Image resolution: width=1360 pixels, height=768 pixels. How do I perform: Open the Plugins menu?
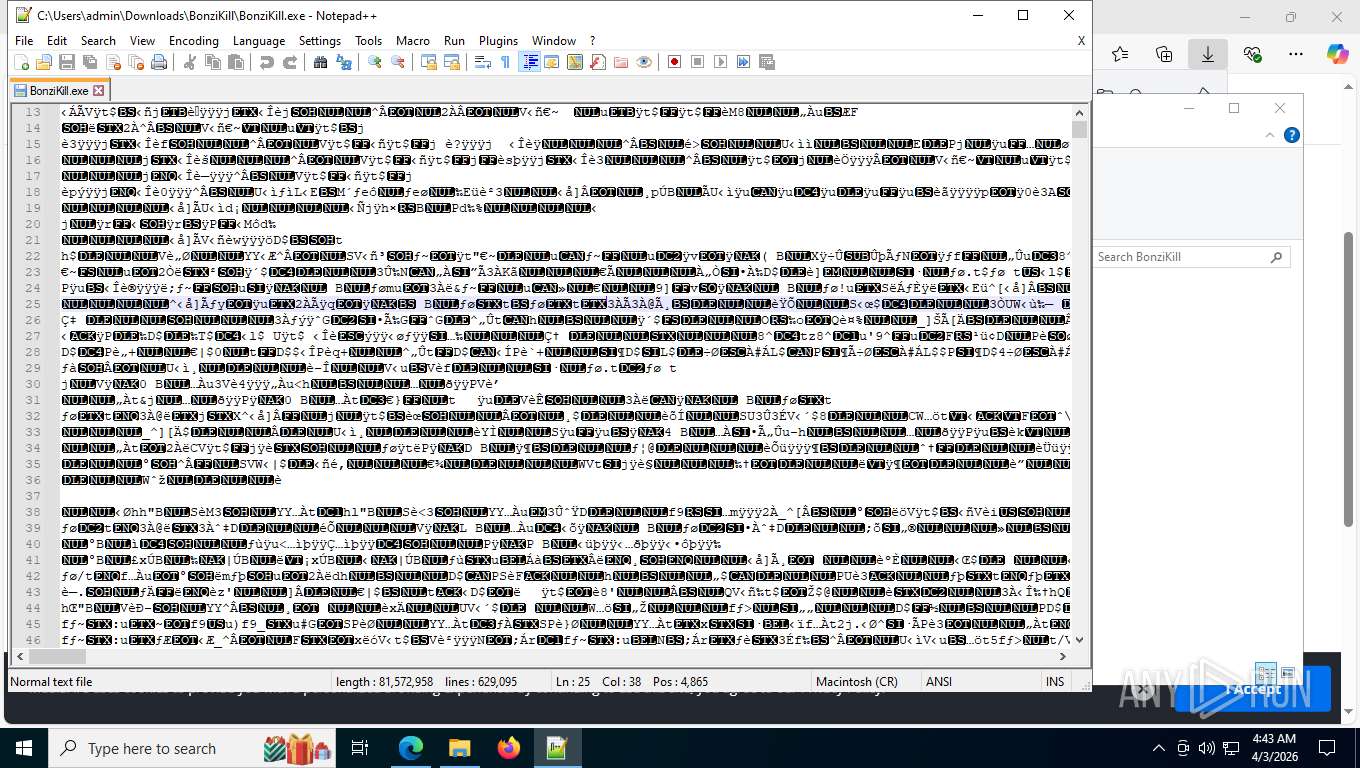[498, 40]
